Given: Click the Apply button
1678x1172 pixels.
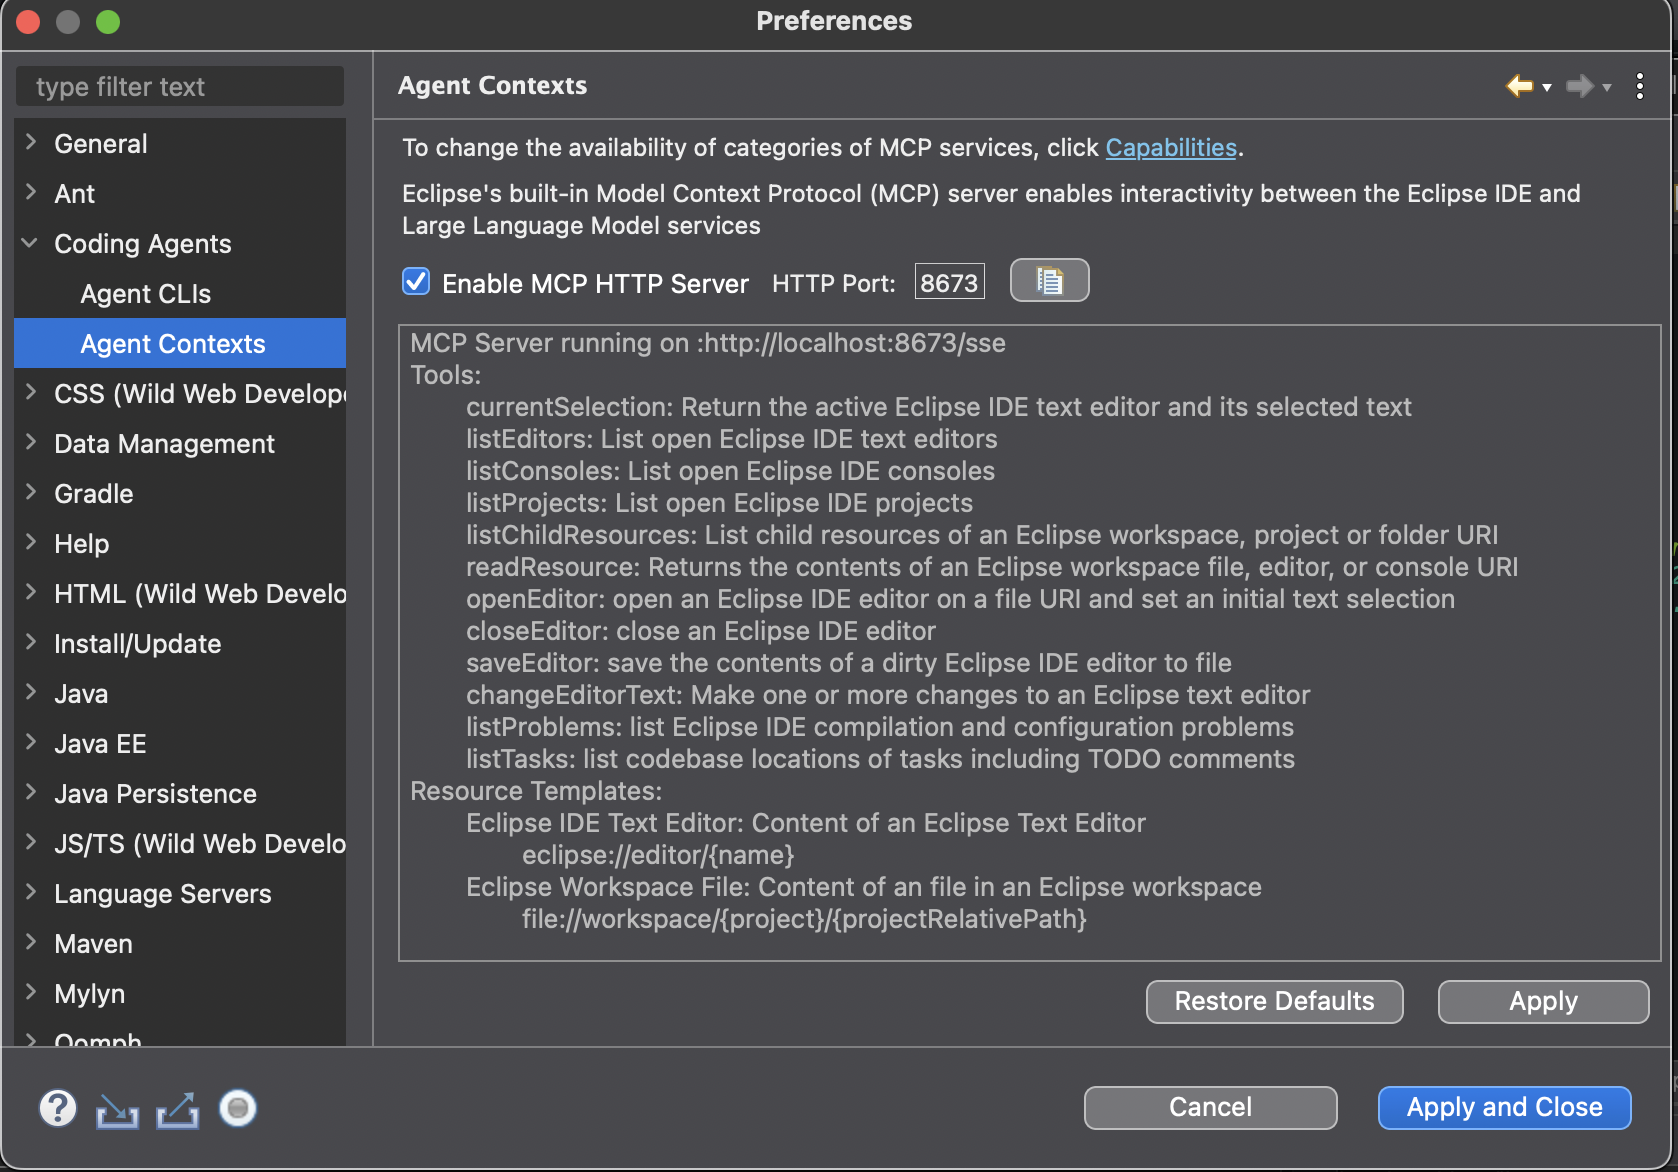Looking at the screenshot, I should point(1543,1001).
